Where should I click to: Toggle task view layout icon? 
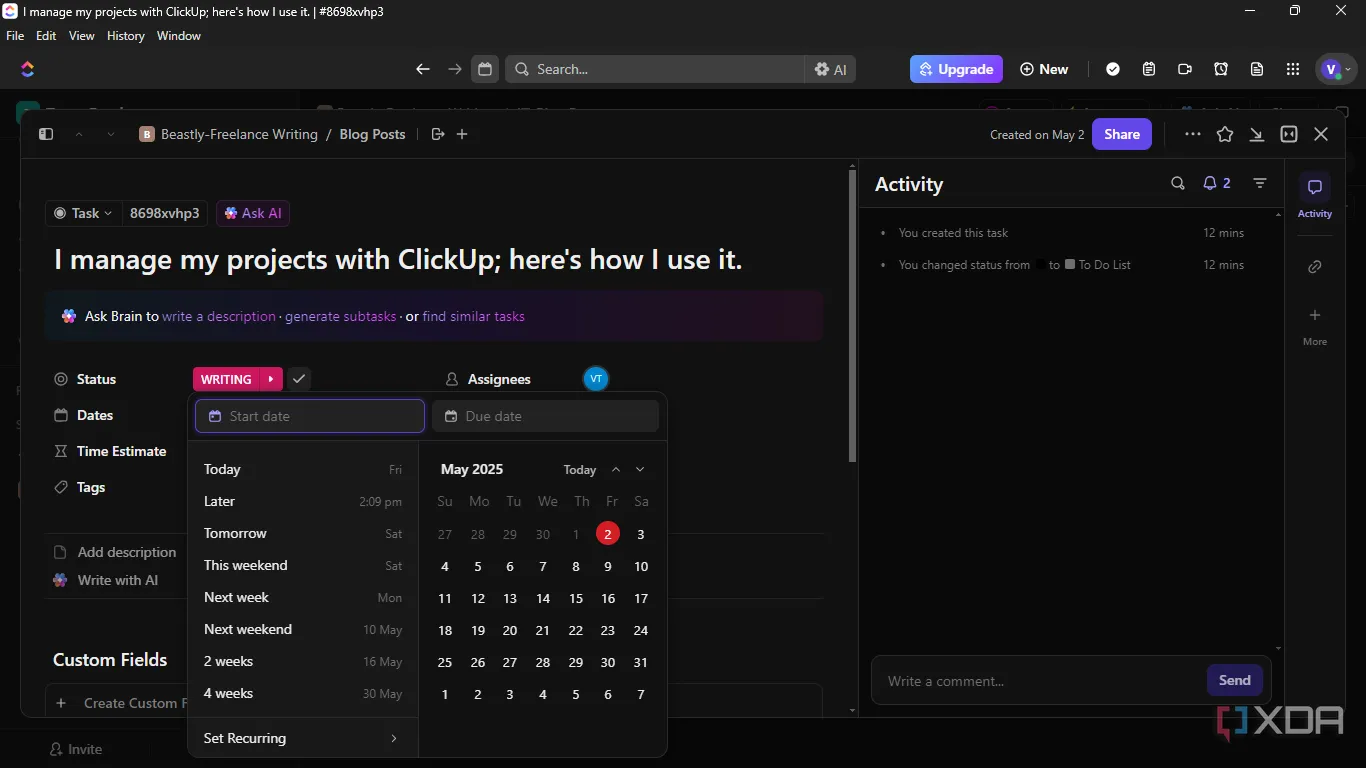pos(1289,134)
